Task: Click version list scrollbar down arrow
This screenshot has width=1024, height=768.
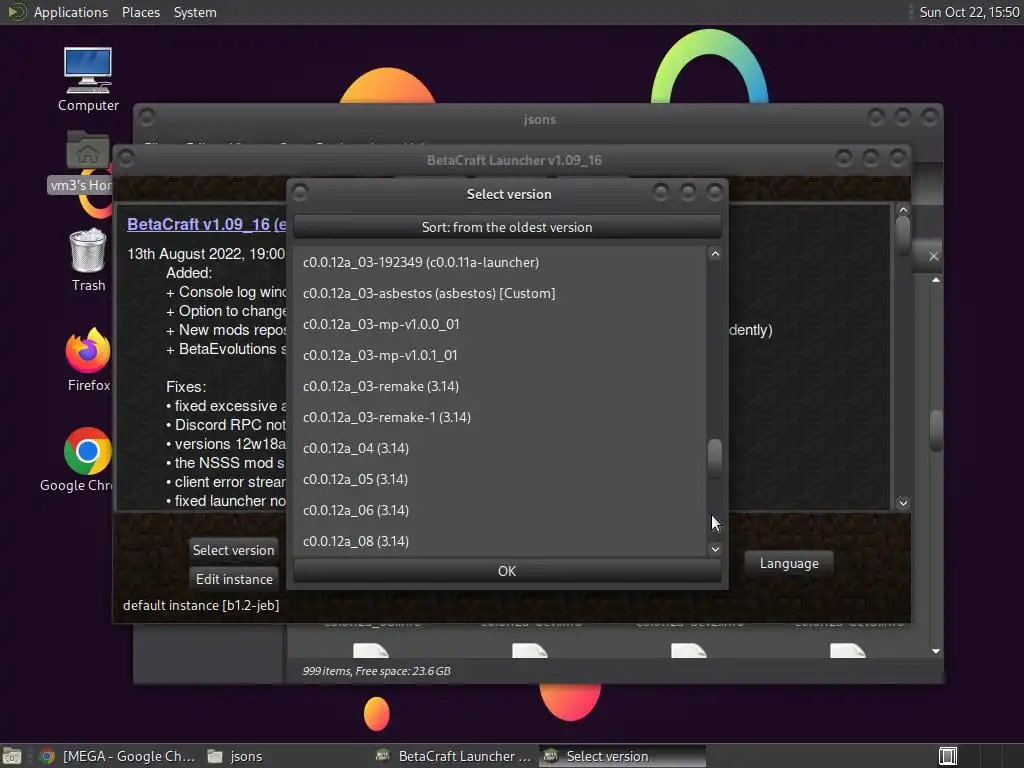Action: click(x=715, y=549)
